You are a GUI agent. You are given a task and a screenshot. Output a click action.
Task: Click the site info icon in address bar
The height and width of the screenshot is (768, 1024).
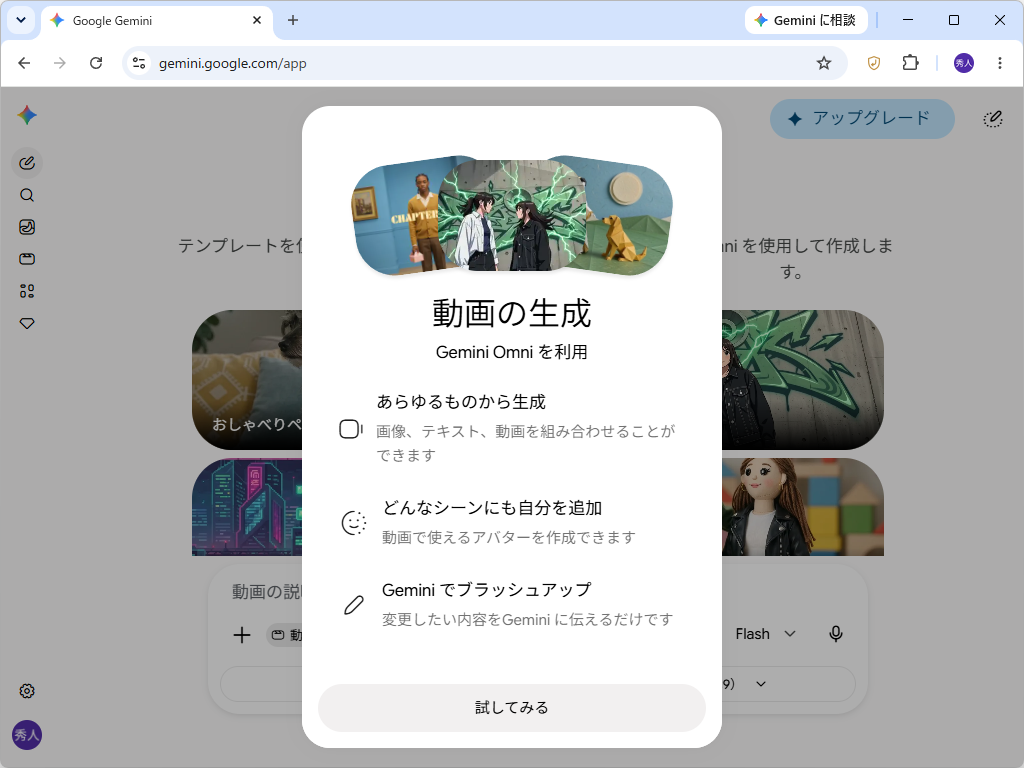tap(138, 63)
